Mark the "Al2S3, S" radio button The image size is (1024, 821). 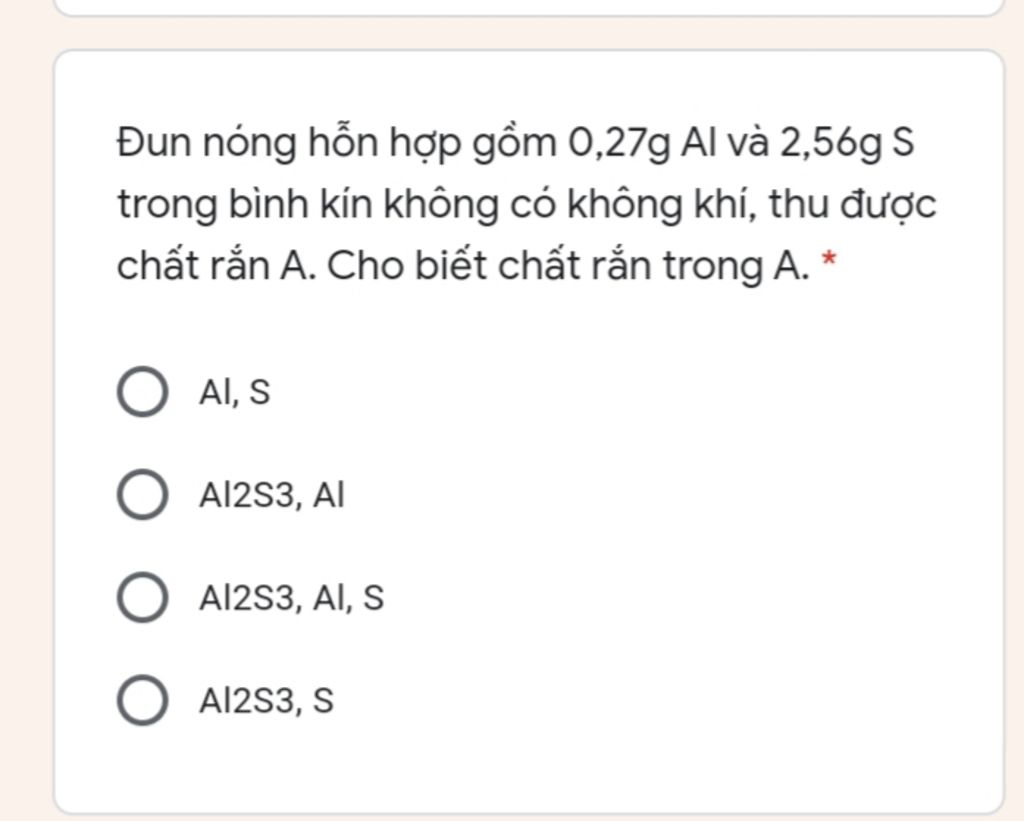tap(142, 700)
